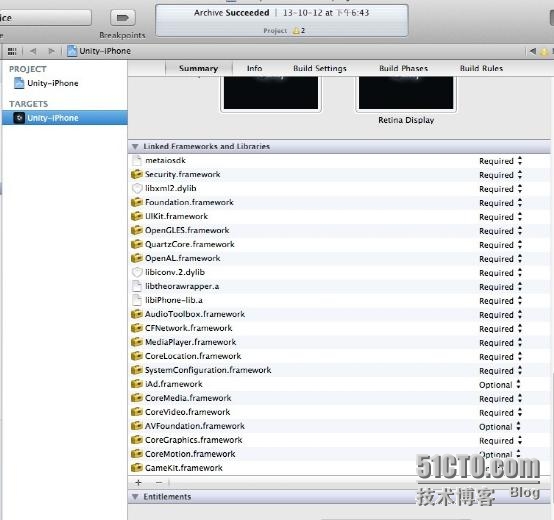This screenshot has width=554, height=520.
Task: Click the Unity-iPhone breadcrumb file icon
Action: 72,51
